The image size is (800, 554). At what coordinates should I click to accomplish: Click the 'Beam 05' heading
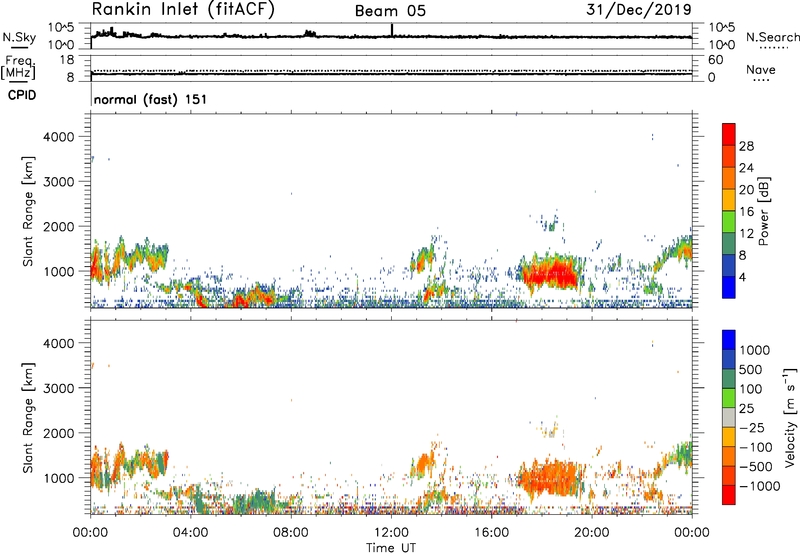point(390,11)
